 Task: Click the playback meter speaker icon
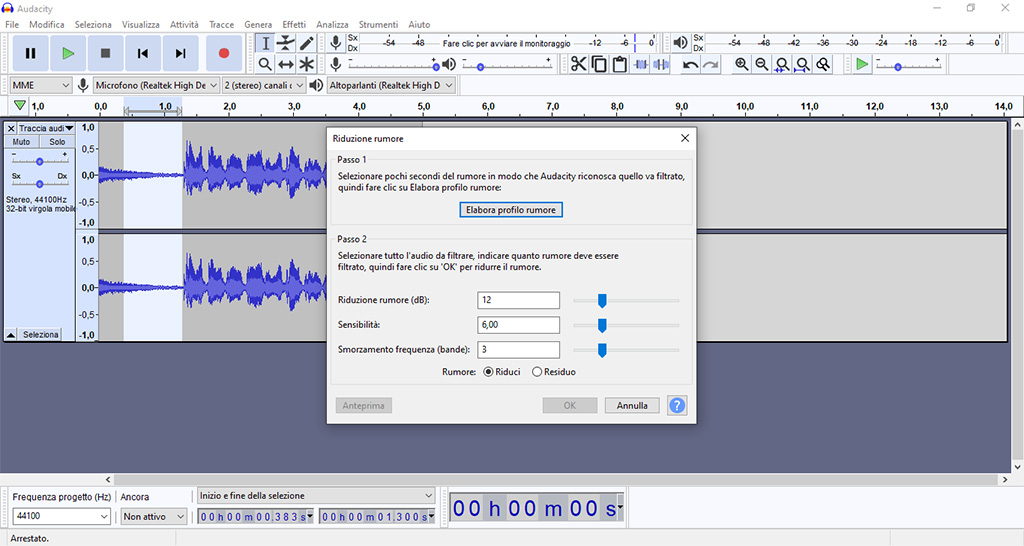(x=680, y=42)
